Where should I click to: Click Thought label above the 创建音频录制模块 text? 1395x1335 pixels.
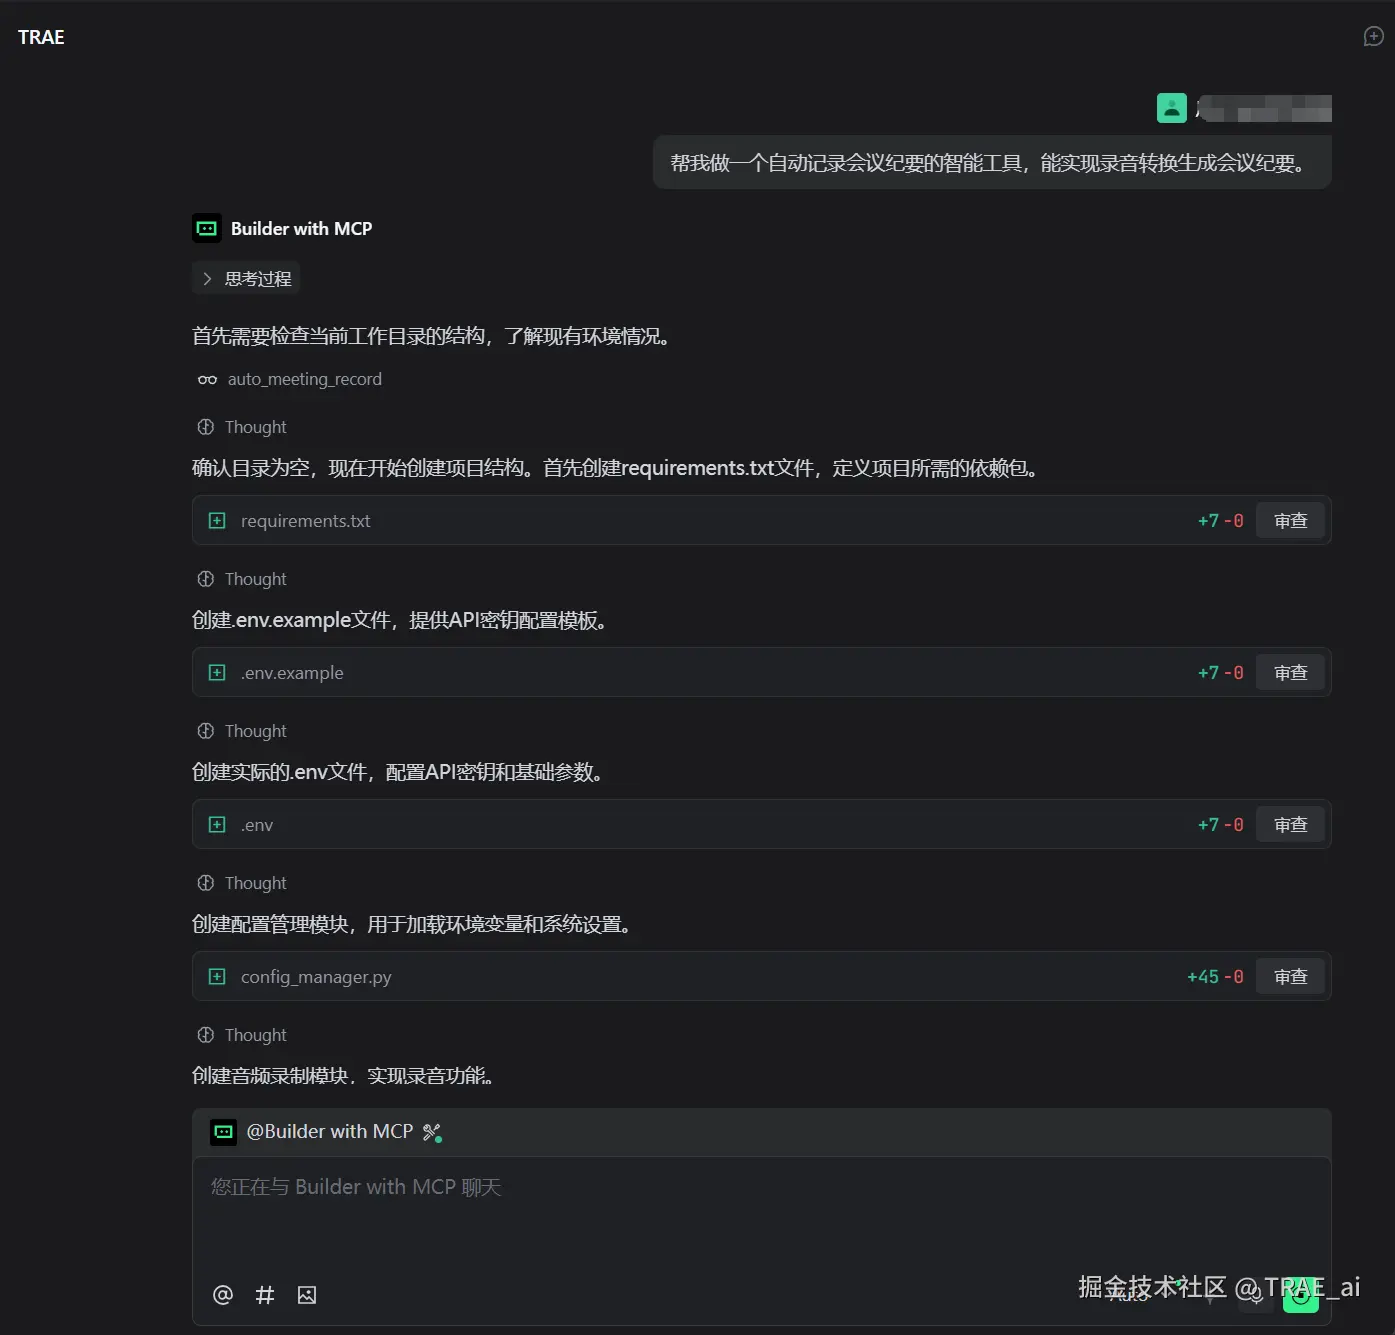(x=255, y=1035)
